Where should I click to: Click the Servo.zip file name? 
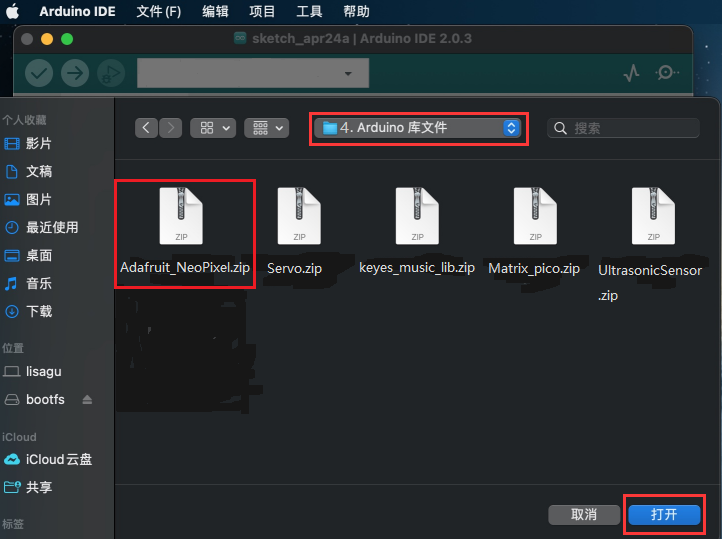tap(294, 268)
